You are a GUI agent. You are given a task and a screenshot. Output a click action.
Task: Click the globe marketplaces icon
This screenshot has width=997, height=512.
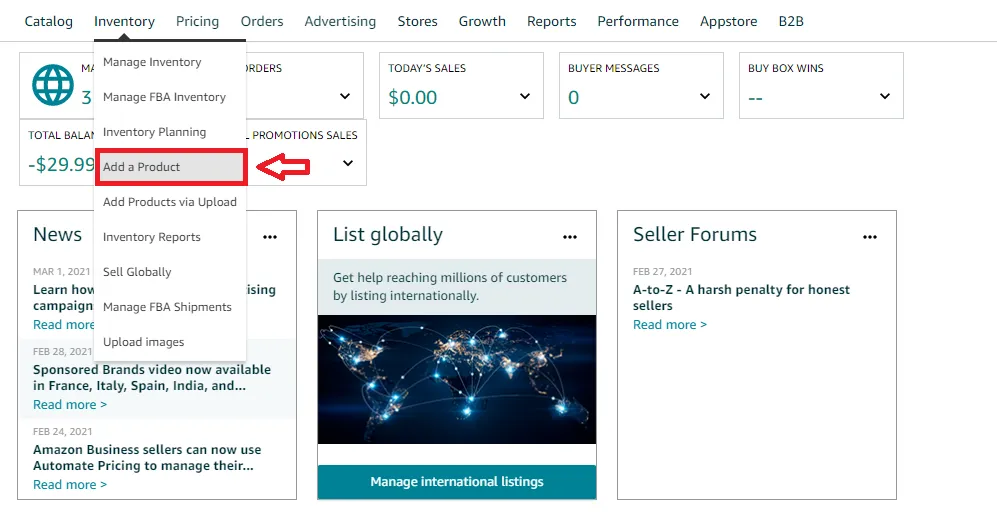click(x=53, y=85)
